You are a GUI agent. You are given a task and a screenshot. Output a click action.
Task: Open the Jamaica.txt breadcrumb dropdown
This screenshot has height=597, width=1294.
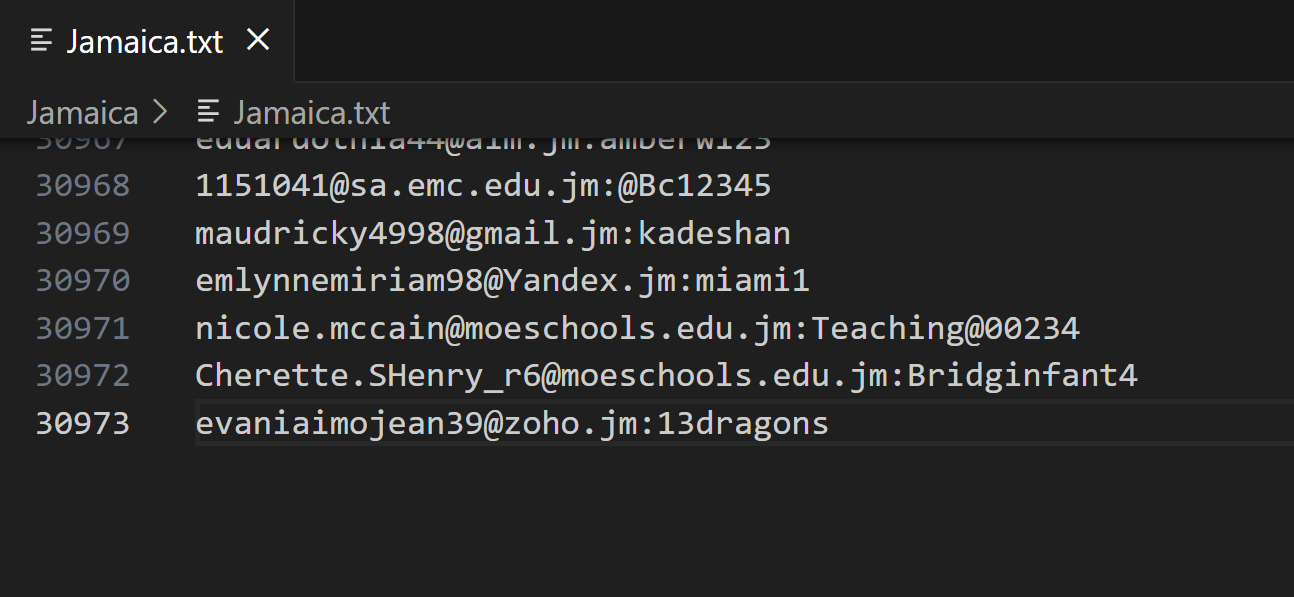click(x=311, y=112)
